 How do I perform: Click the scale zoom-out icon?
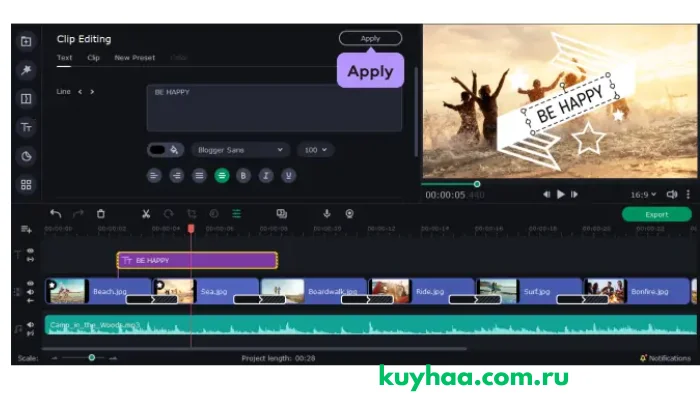click(x=54, y=358)
